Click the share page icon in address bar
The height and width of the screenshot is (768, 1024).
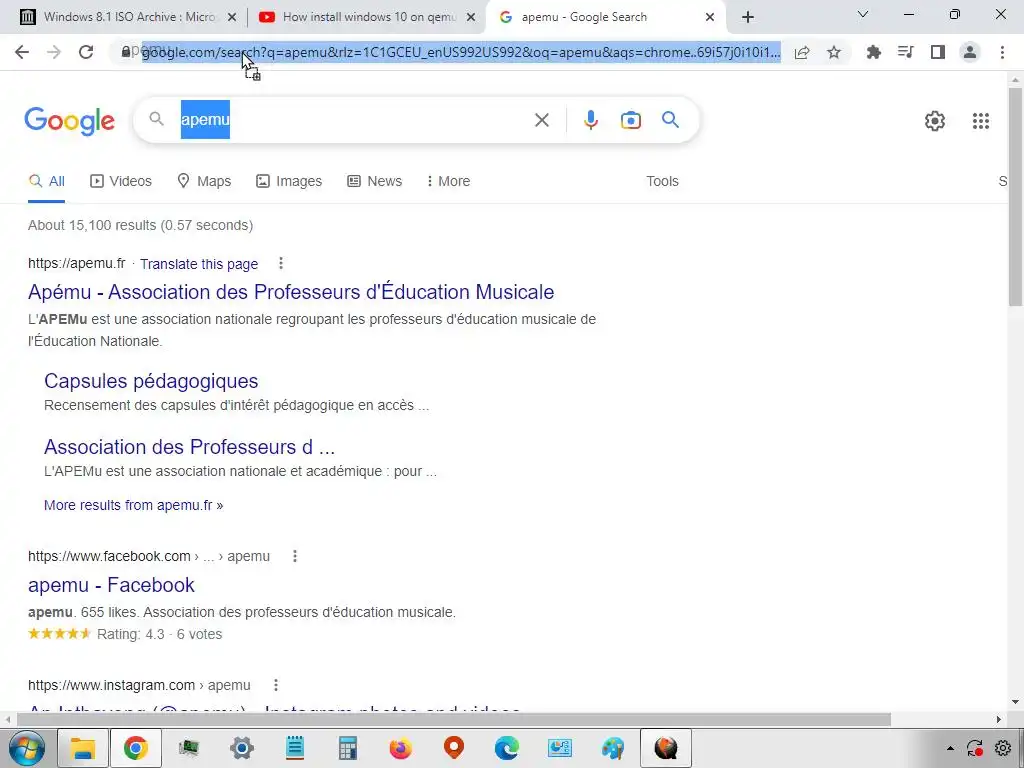tap(802, 52)
